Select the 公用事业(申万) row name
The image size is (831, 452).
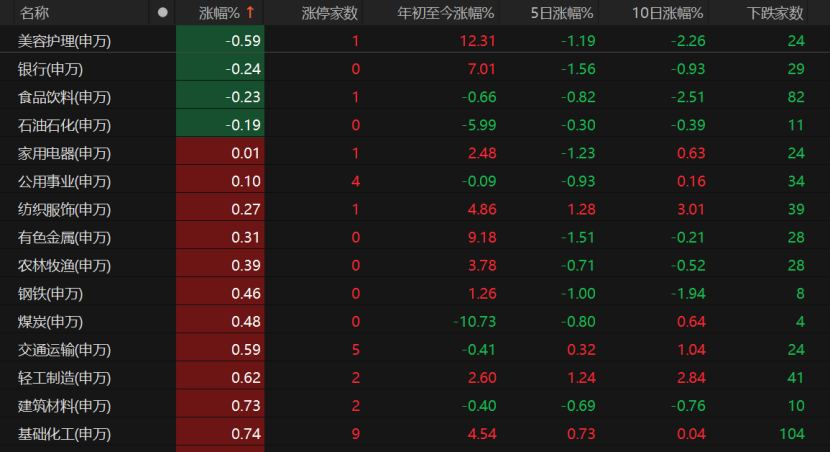pos(64,181)
